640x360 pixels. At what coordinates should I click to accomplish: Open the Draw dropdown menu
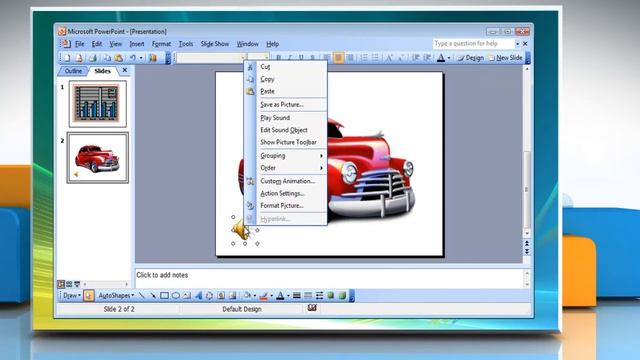pyautogui.click(x=72, y=296)
